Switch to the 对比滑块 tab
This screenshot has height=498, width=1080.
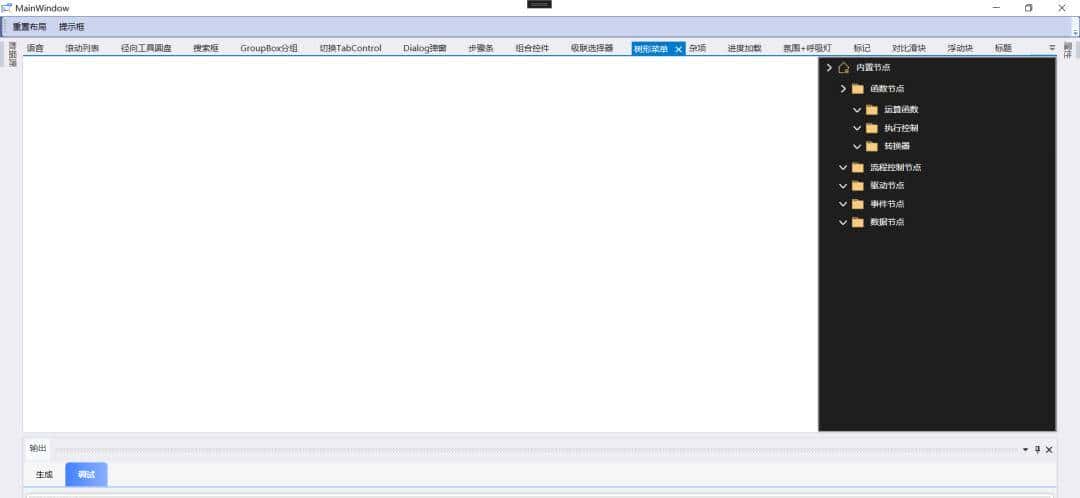(909, 48)
